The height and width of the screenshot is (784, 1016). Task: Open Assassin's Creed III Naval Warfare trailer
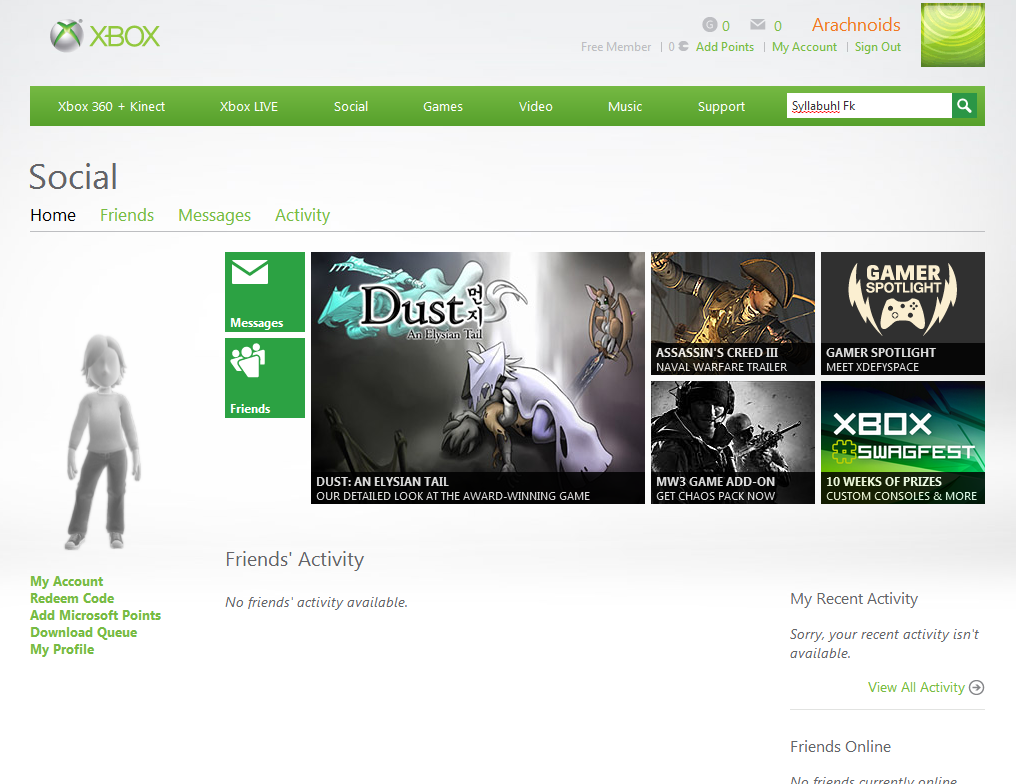point(732,314)
